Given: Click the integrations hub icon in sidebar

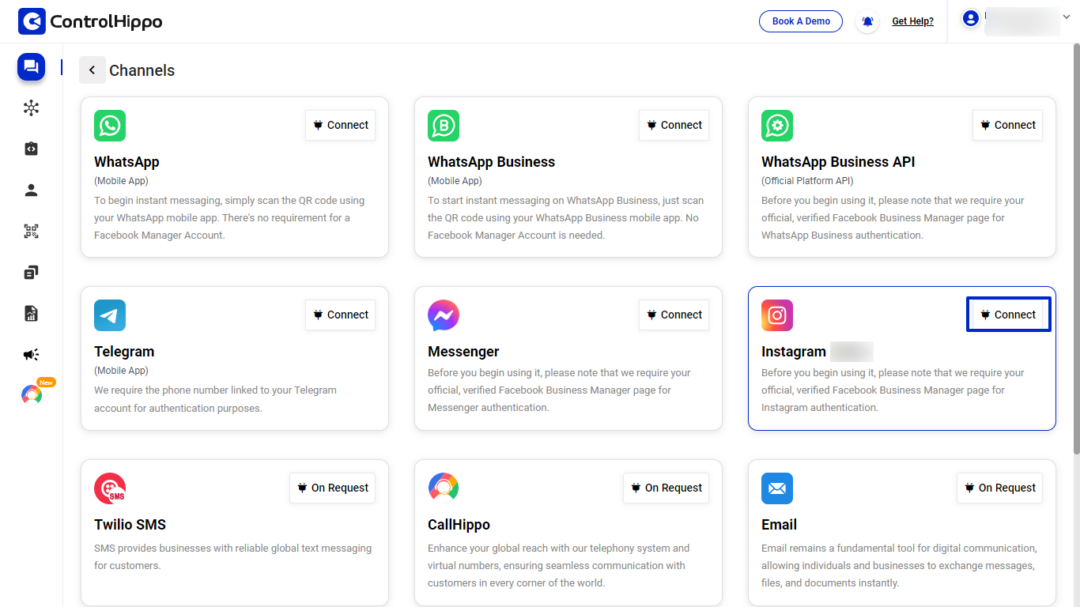Looking at the screenshot, I should (x=31, y=108).
